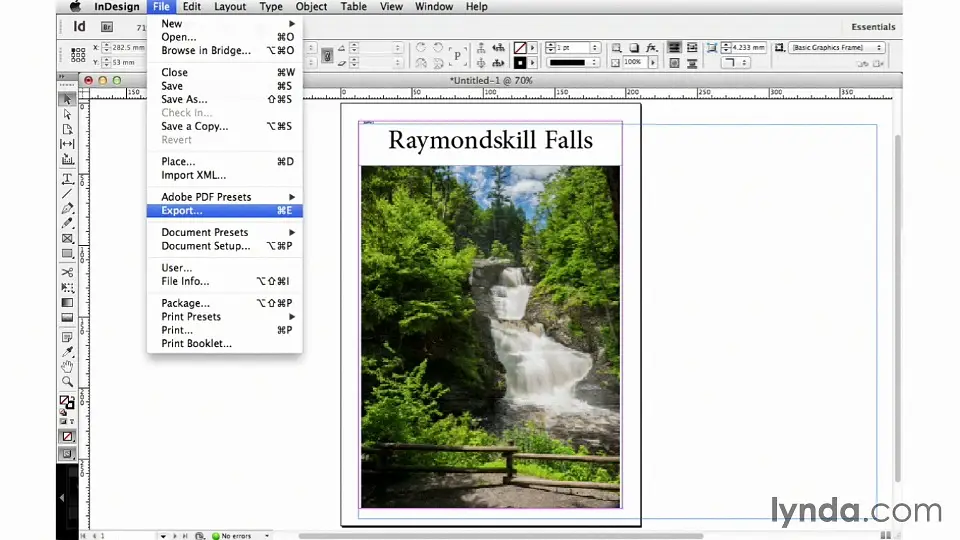Open the corner shape options dropdown
This screenshot has height=540, width=960.
click(737, 62)
